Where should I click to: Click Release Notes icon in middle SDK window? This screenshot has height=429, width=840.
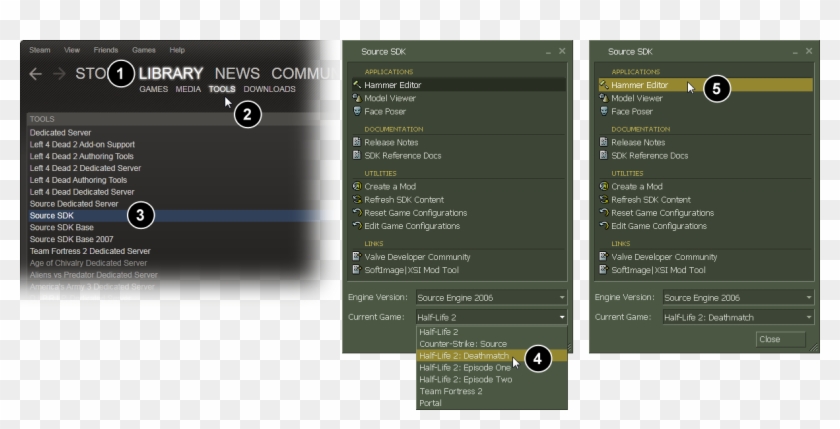click(x=357, y=142)
